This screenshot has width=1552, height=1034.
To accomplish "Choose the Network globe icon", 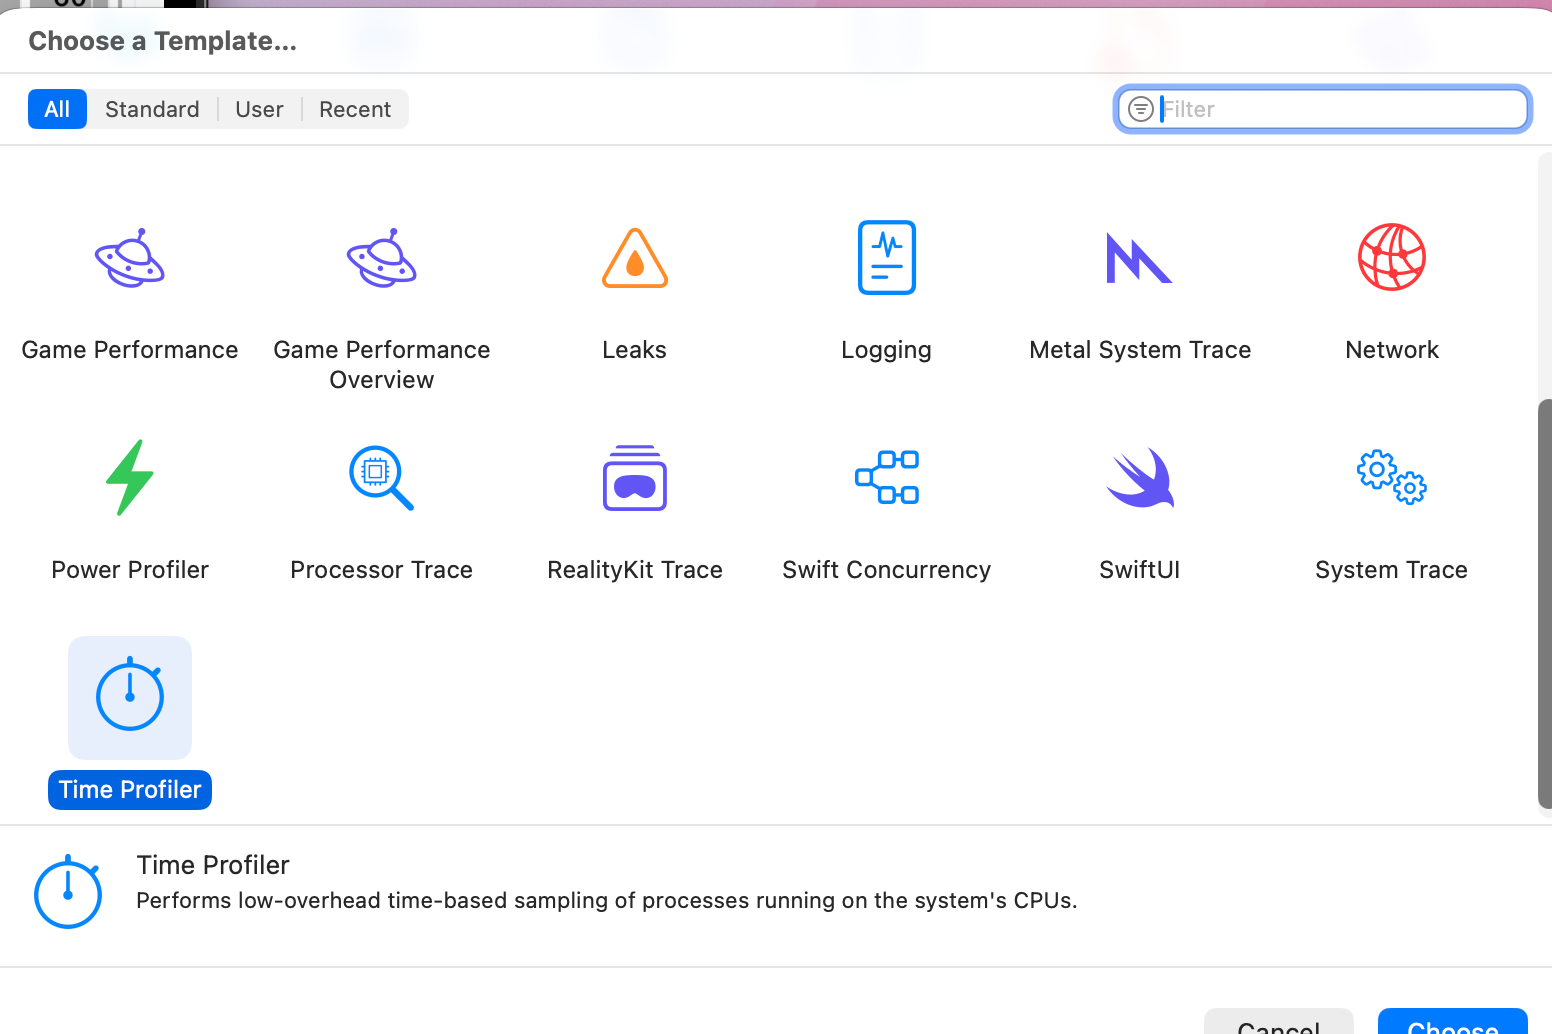I will (1392, 257).
